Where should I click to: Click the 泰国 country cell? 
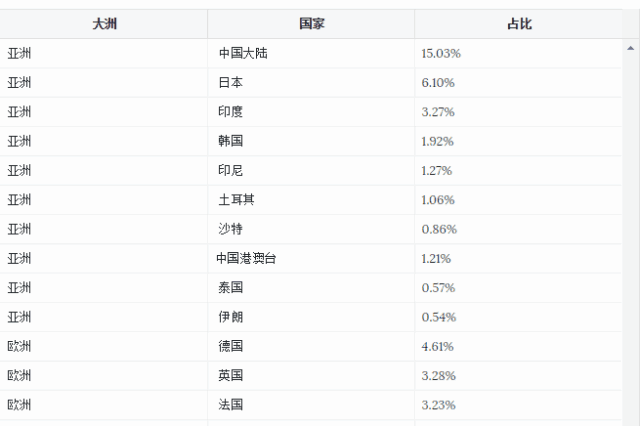pos(231,288)
